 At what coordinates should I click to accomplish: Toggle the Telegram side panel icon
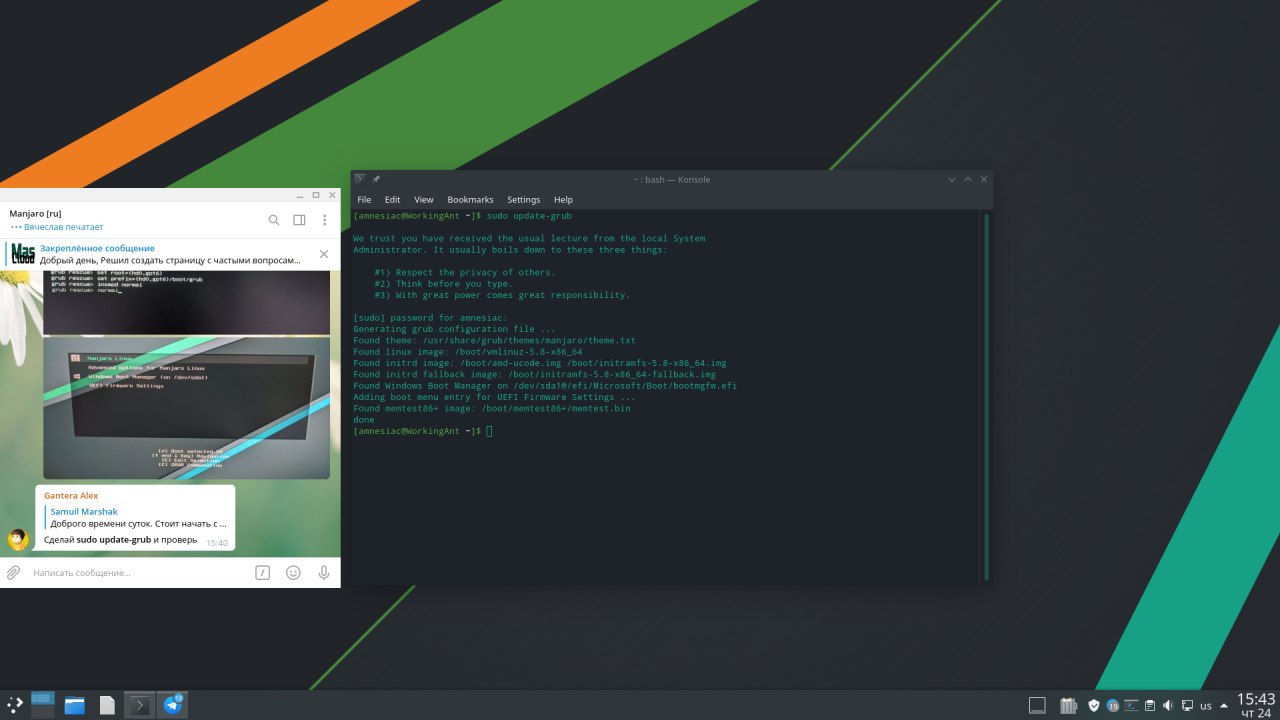(x=299, y=220)
